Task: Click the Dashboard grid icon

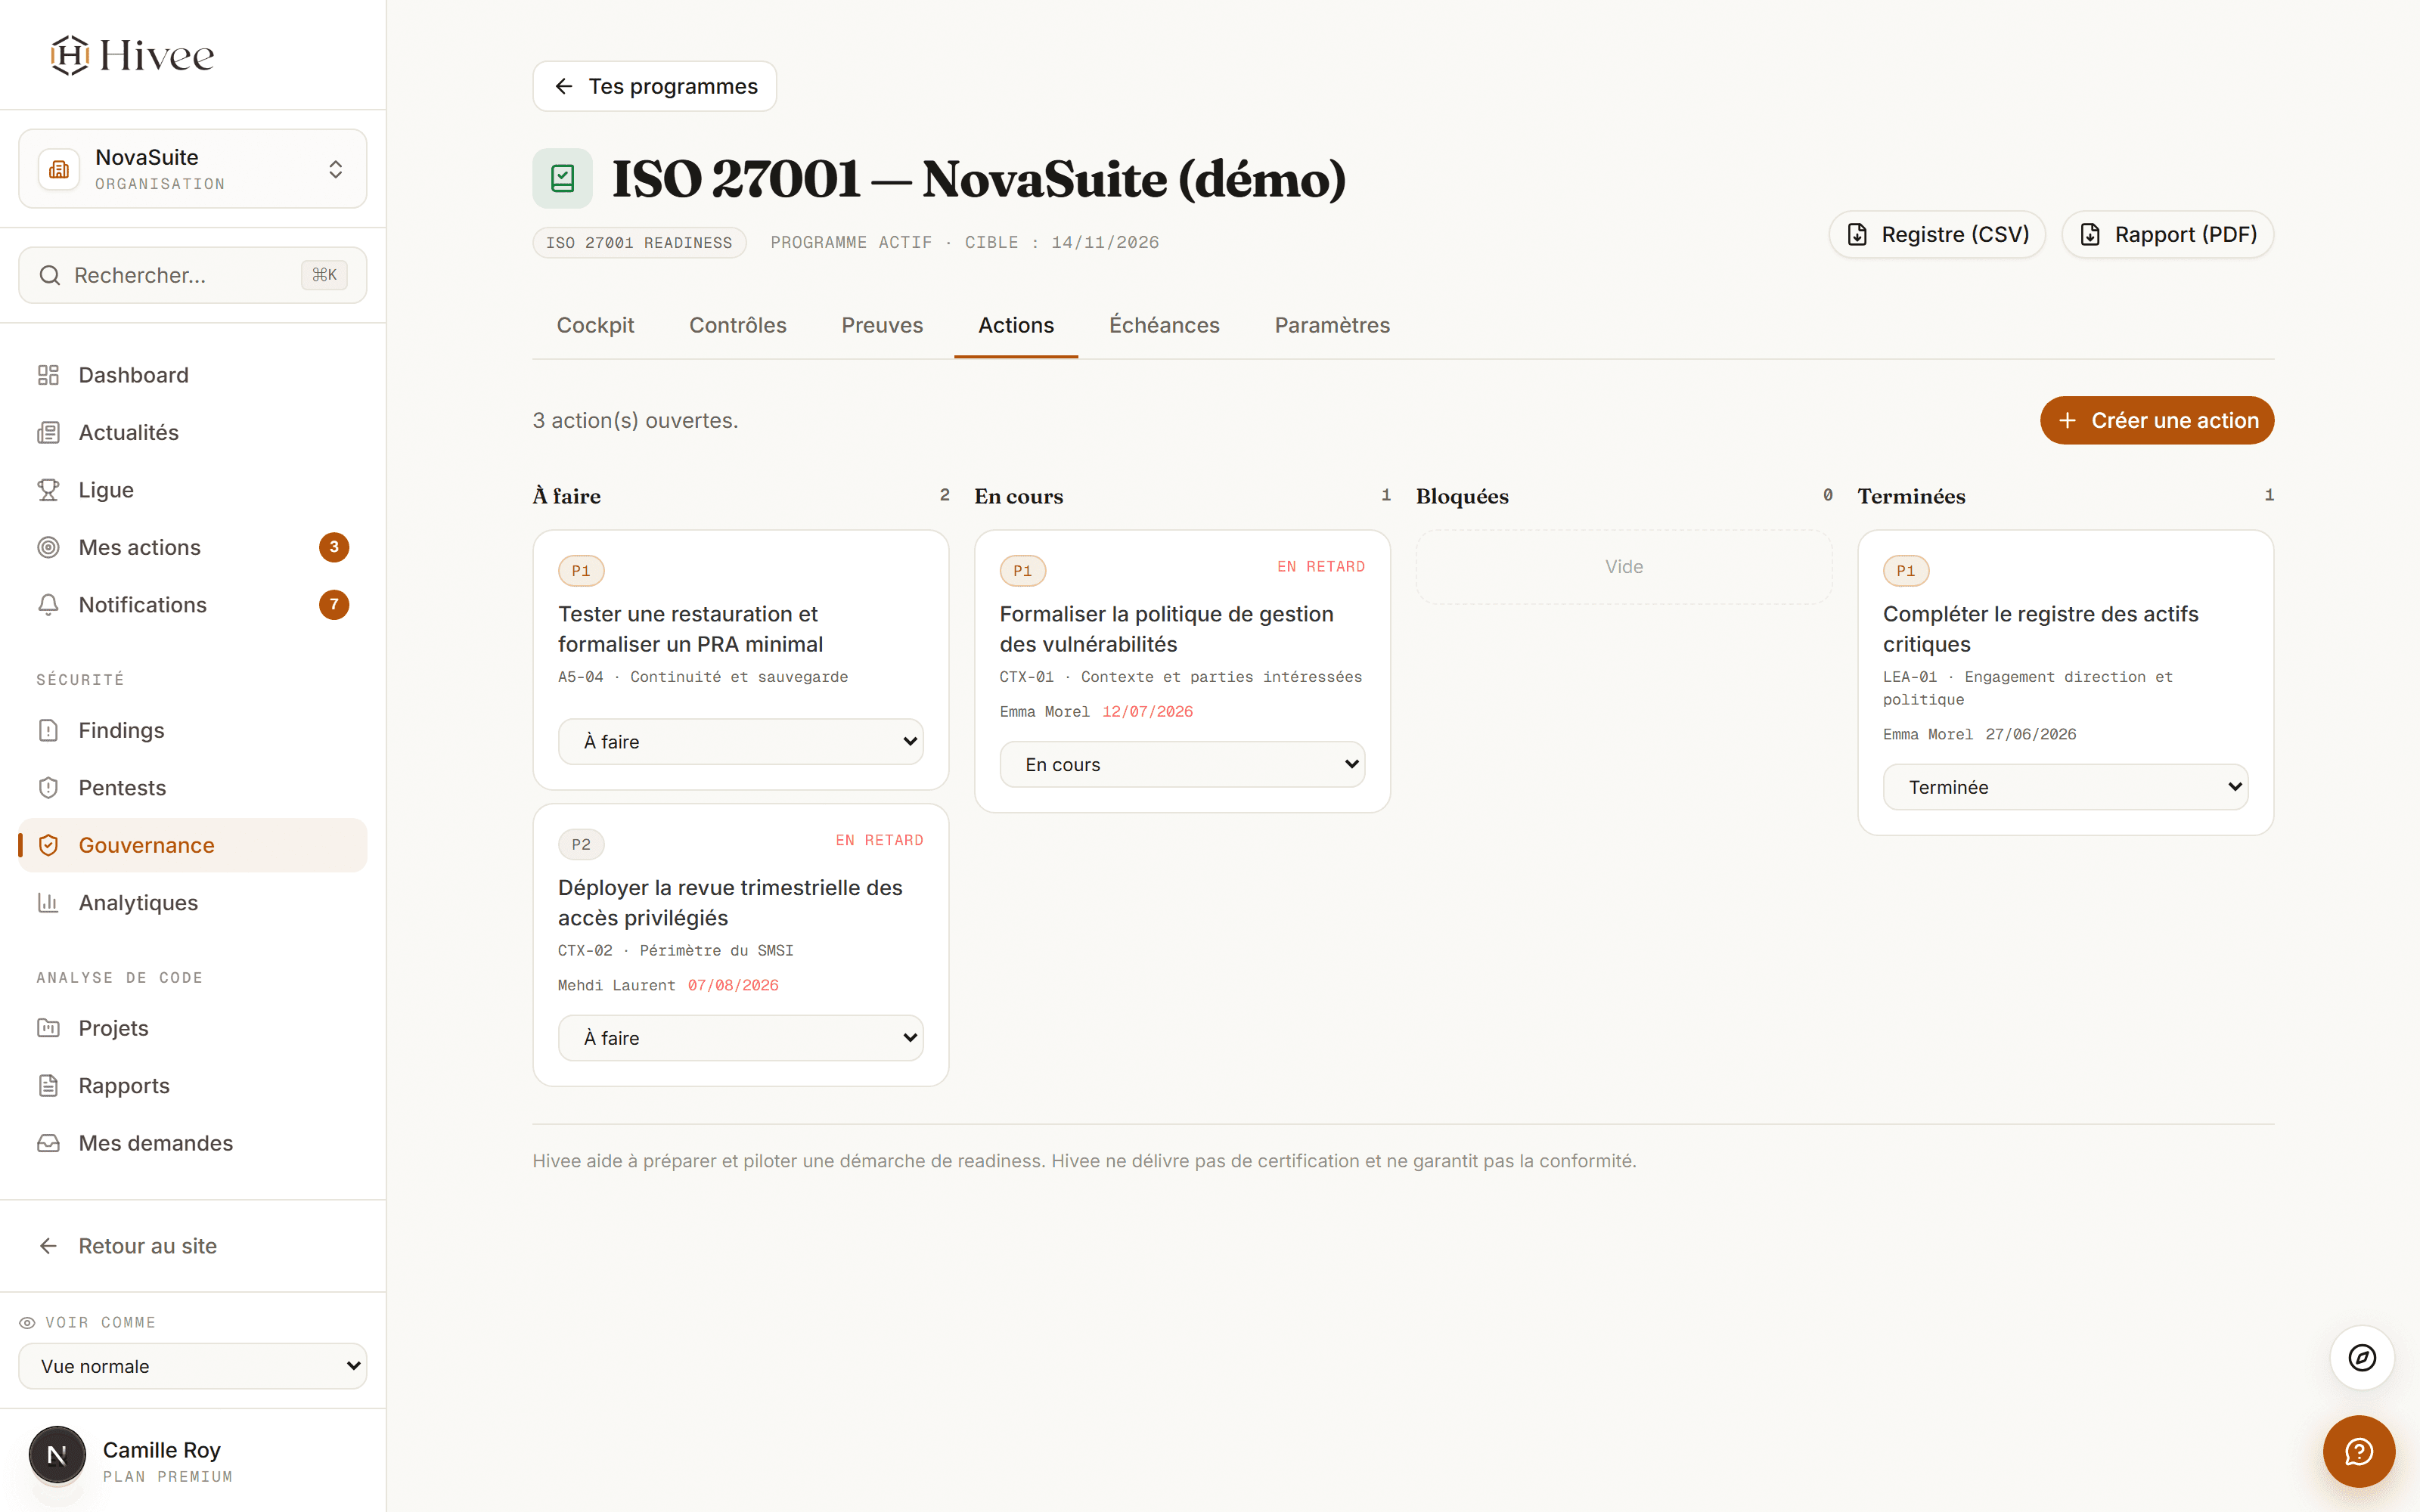Action: pyautogui.click(x=48, y=375)
